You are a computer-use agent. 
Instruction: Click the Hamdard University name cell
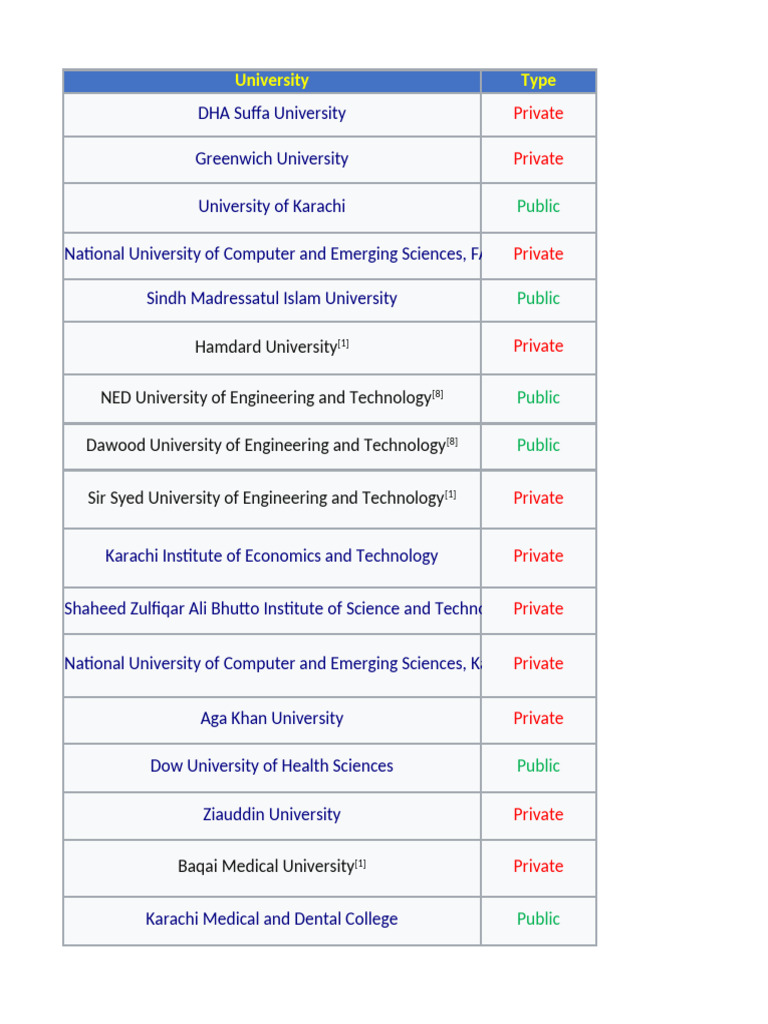pyautogui.click(x=265, y=347)
